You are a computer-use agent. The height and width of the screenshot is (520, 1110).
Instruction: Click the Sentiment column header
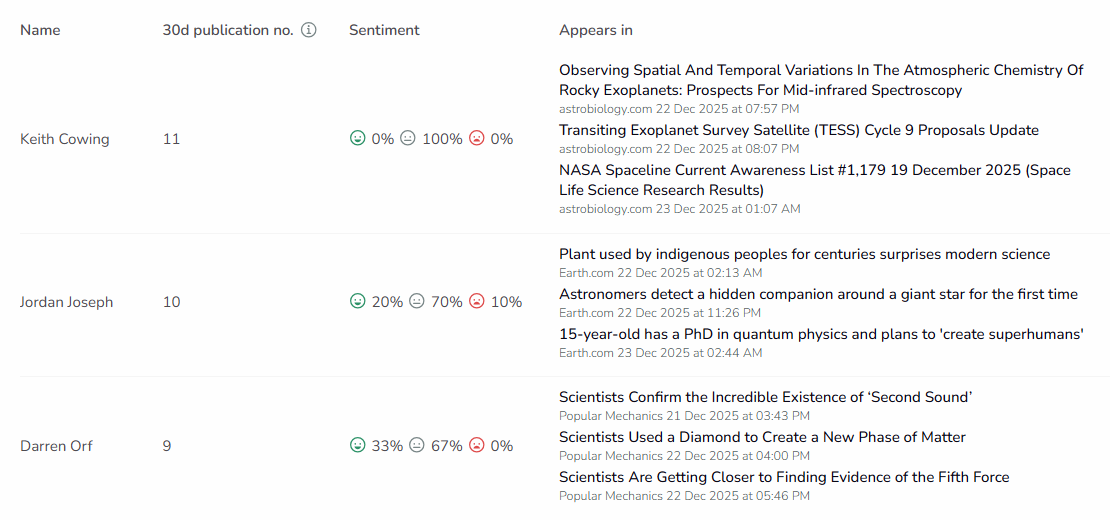[384, 30]
